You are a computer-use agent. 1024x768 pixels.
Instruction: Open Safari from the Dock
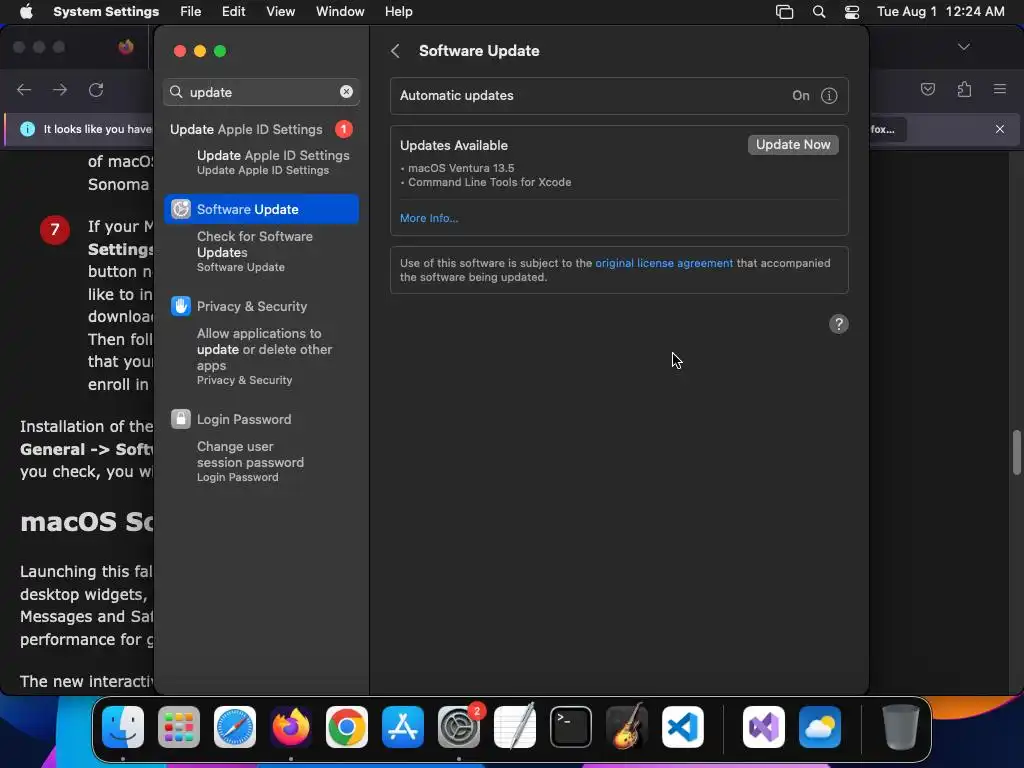235,727
